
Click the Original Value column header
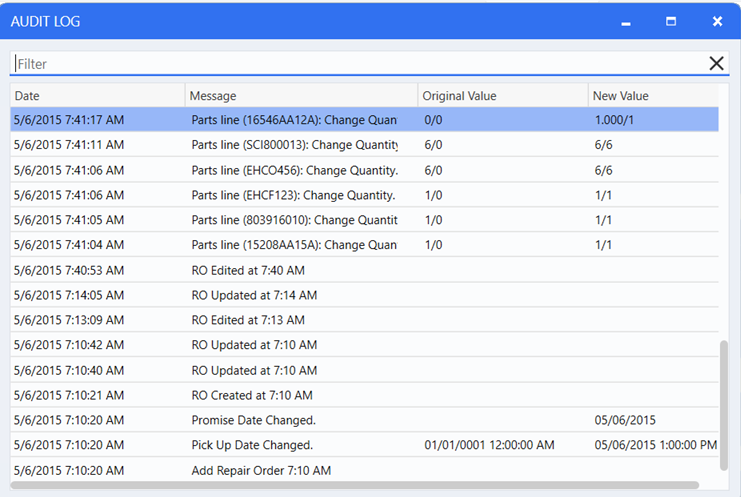coord(502,96)
